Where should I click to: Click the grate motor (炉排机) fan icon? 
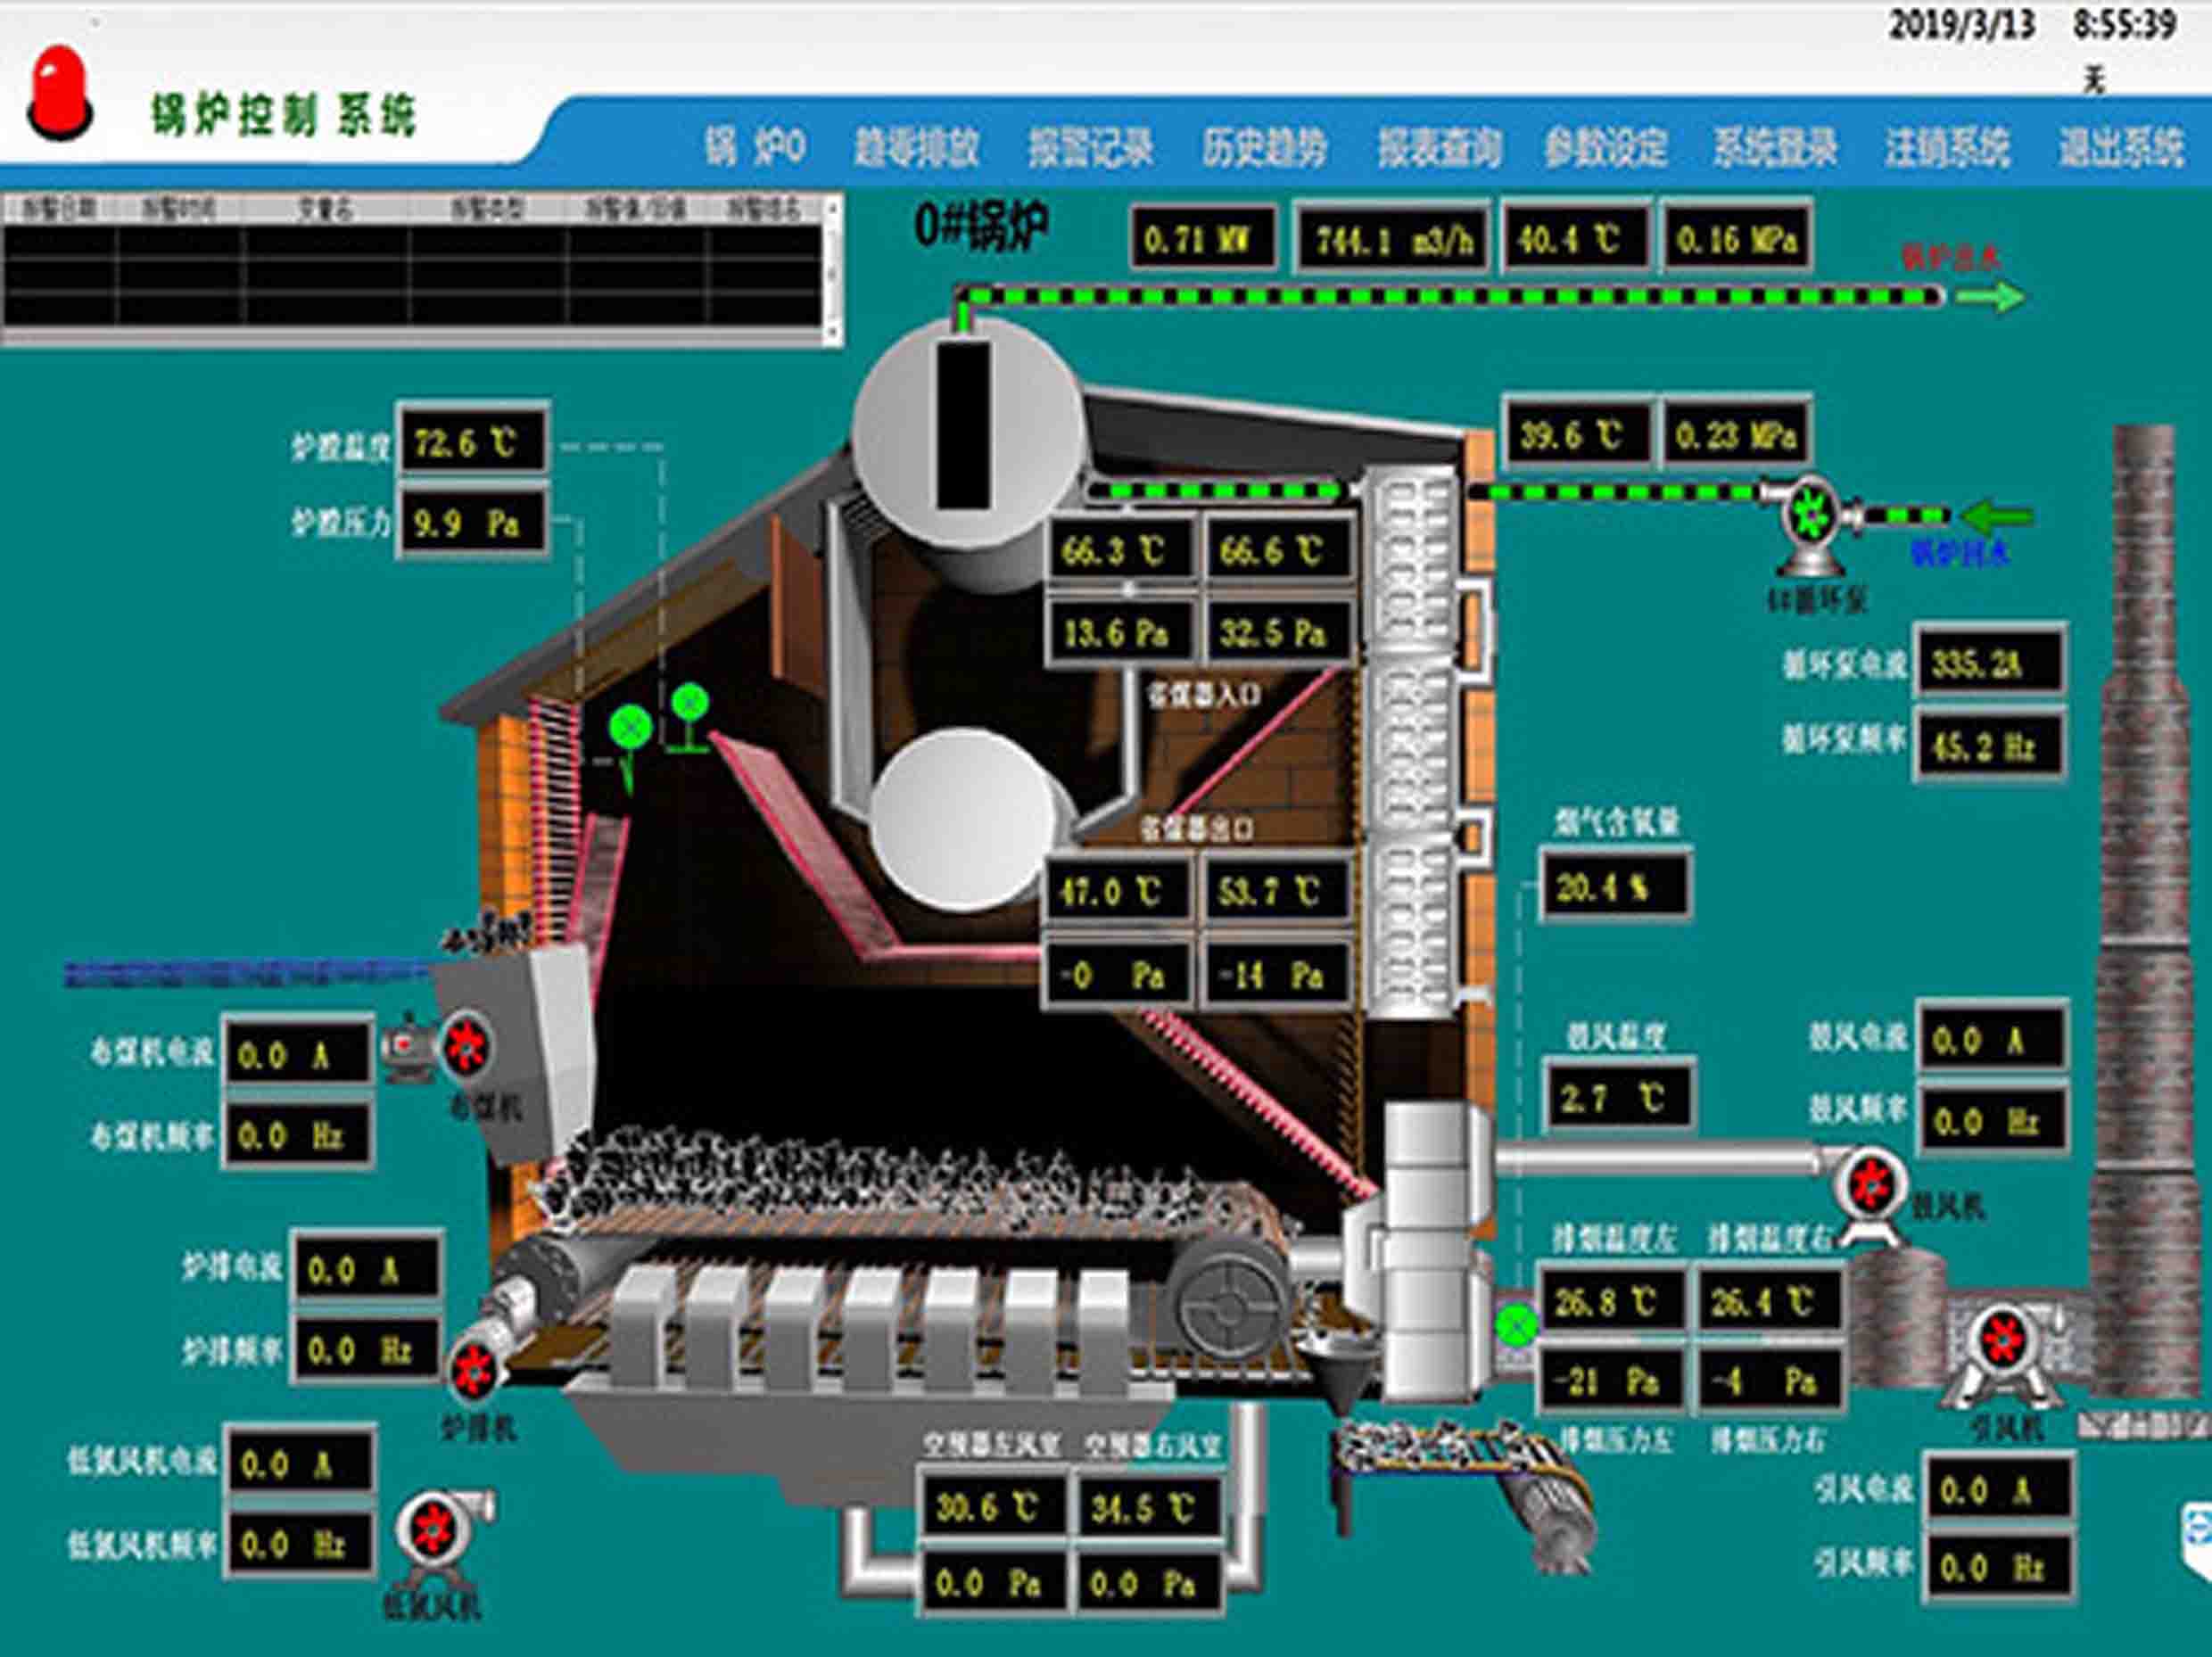[x=472, y=1370]
